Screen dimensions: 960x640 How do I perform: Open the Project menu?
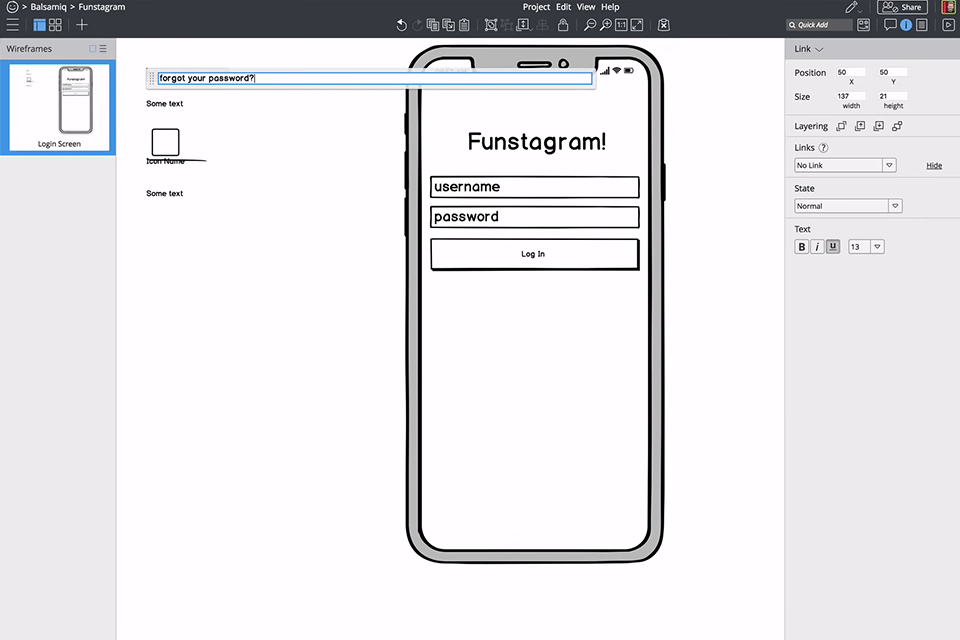pyautogui.click(x=536, y=7)
